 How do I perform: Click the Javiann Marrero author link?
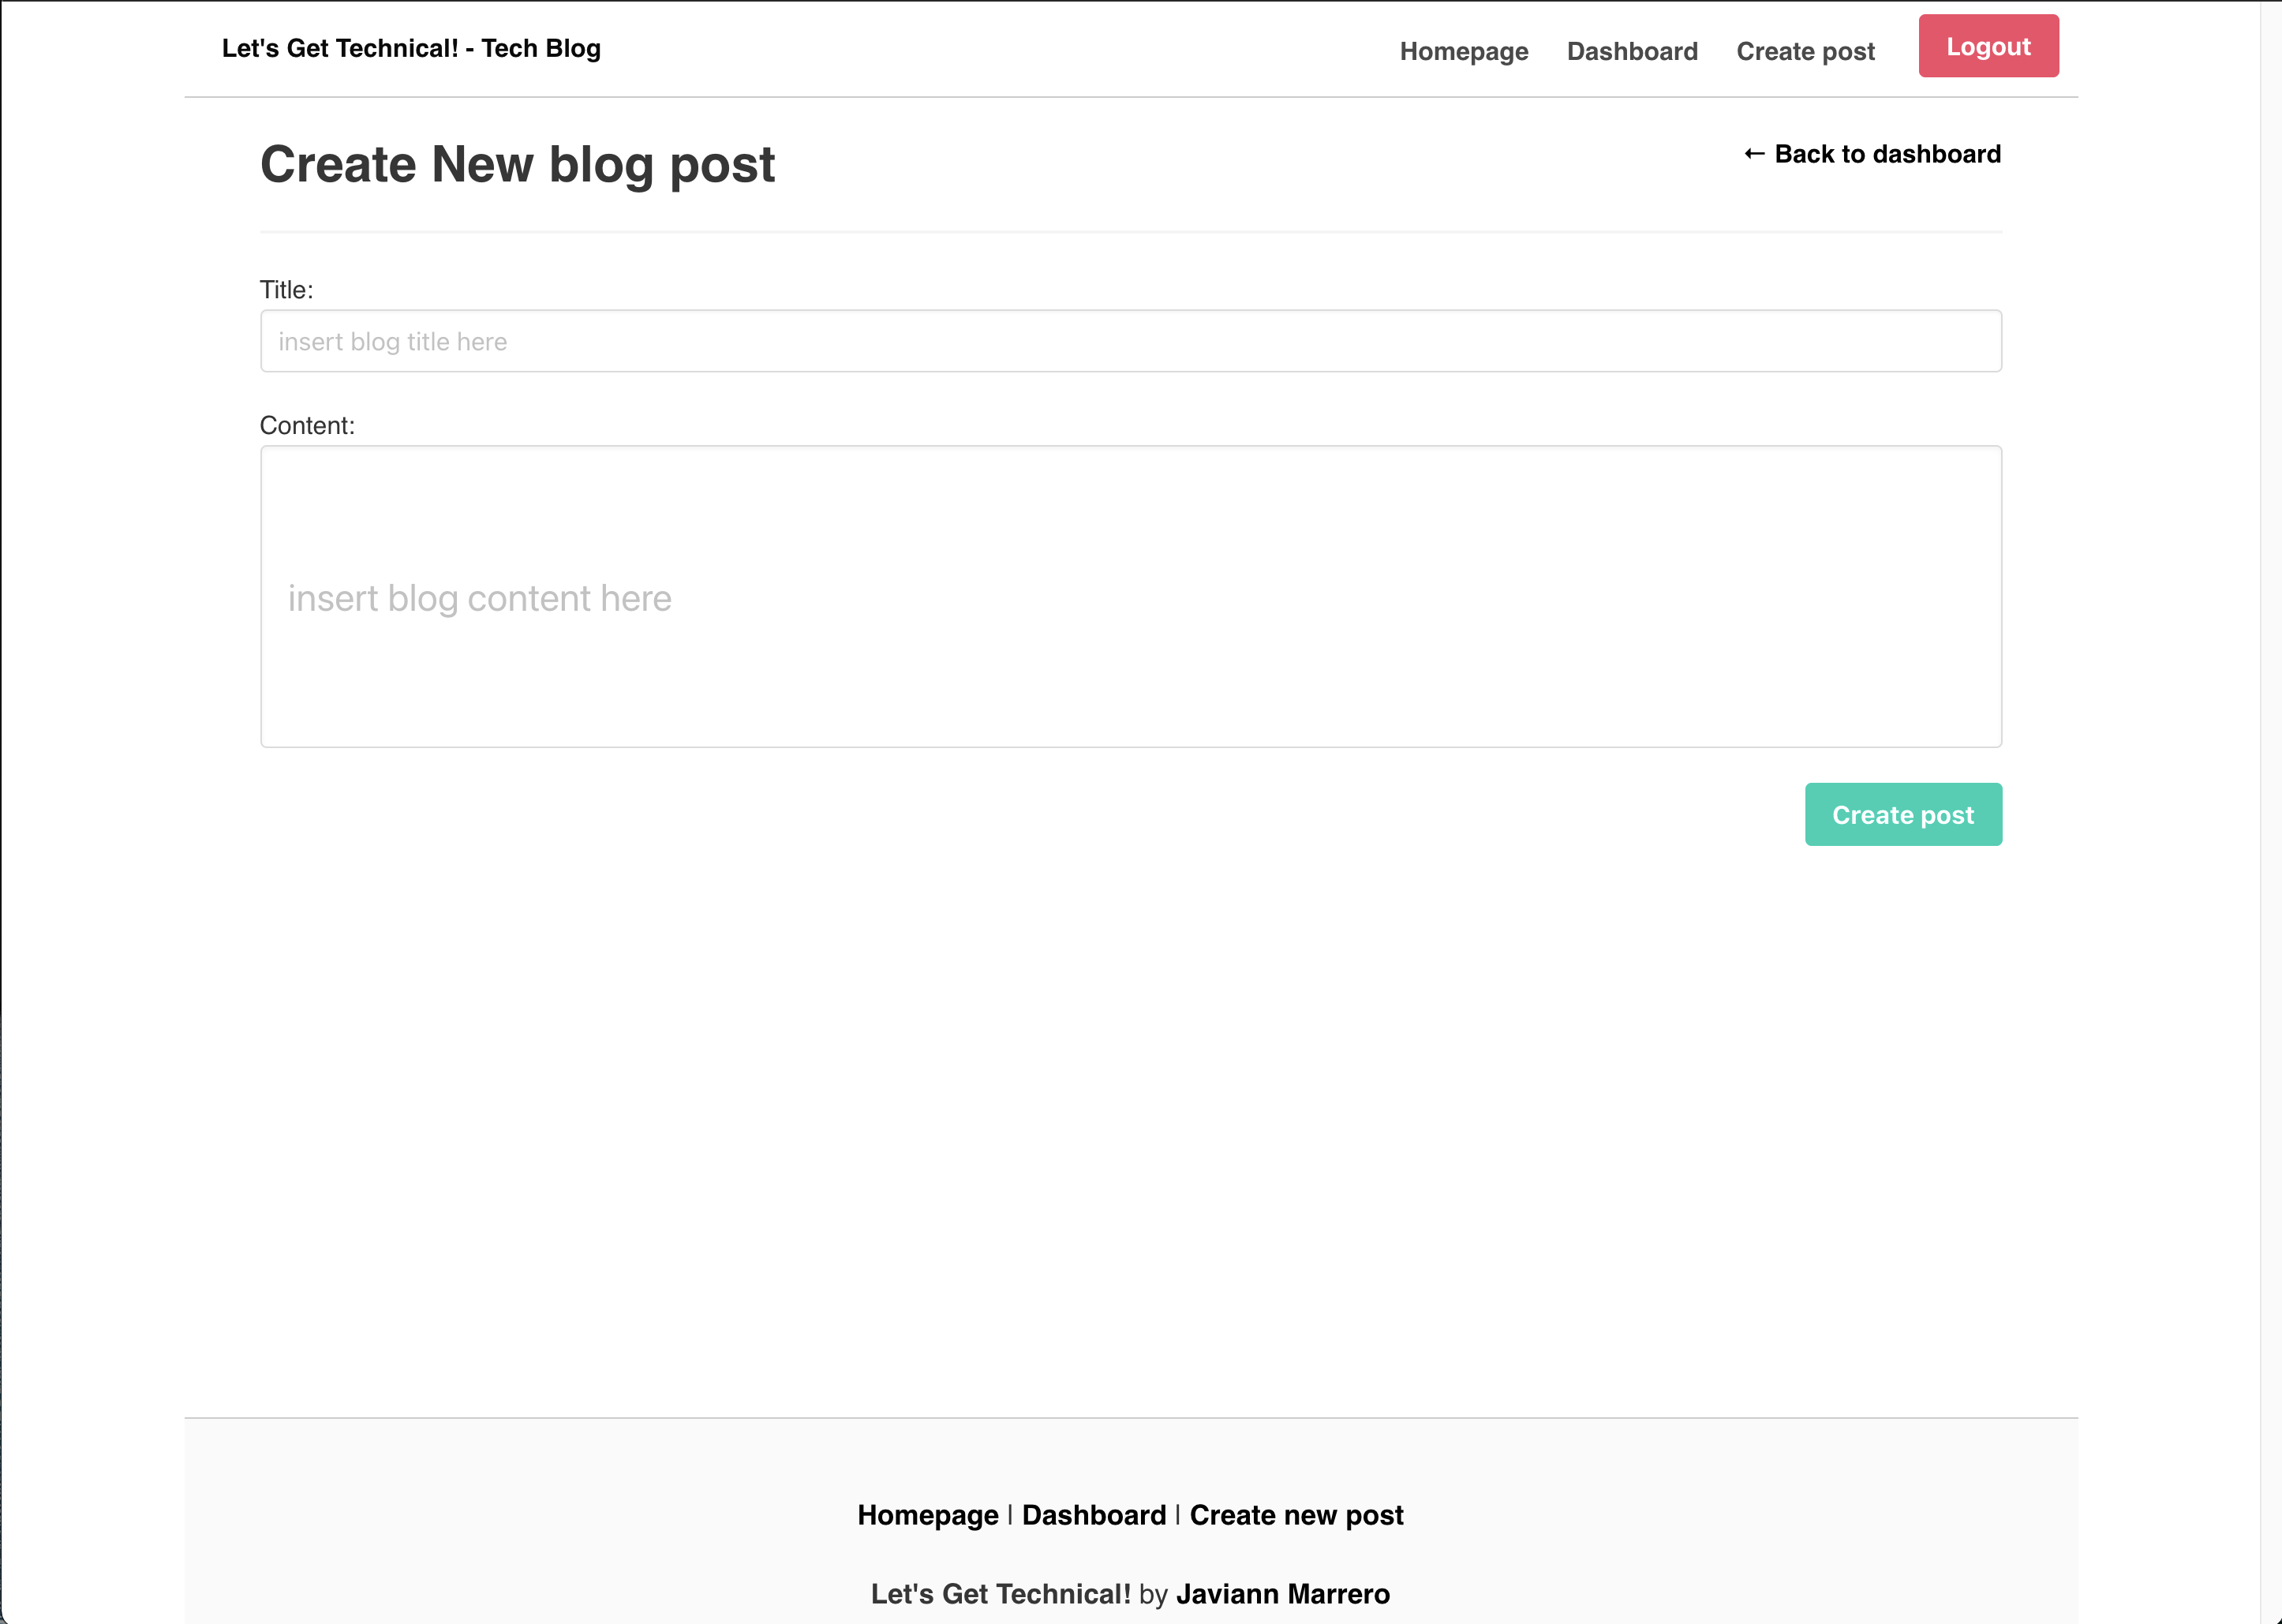(x=1282, y=1593)
